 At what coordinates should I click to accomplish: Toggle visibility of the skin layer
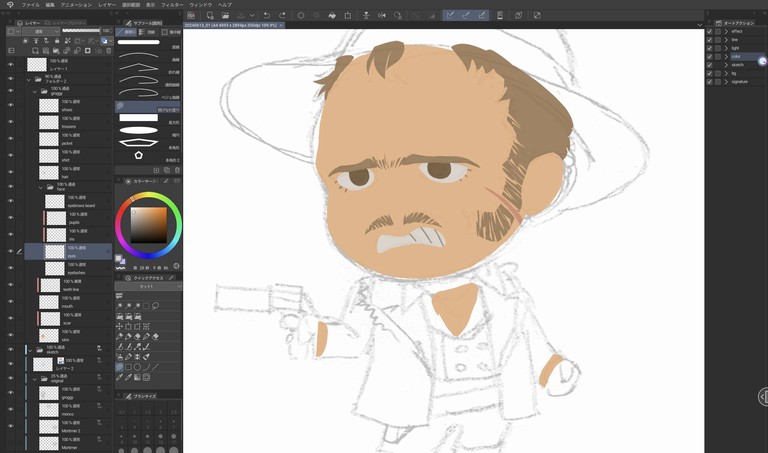pyautogui.click(x=10, y=335)
